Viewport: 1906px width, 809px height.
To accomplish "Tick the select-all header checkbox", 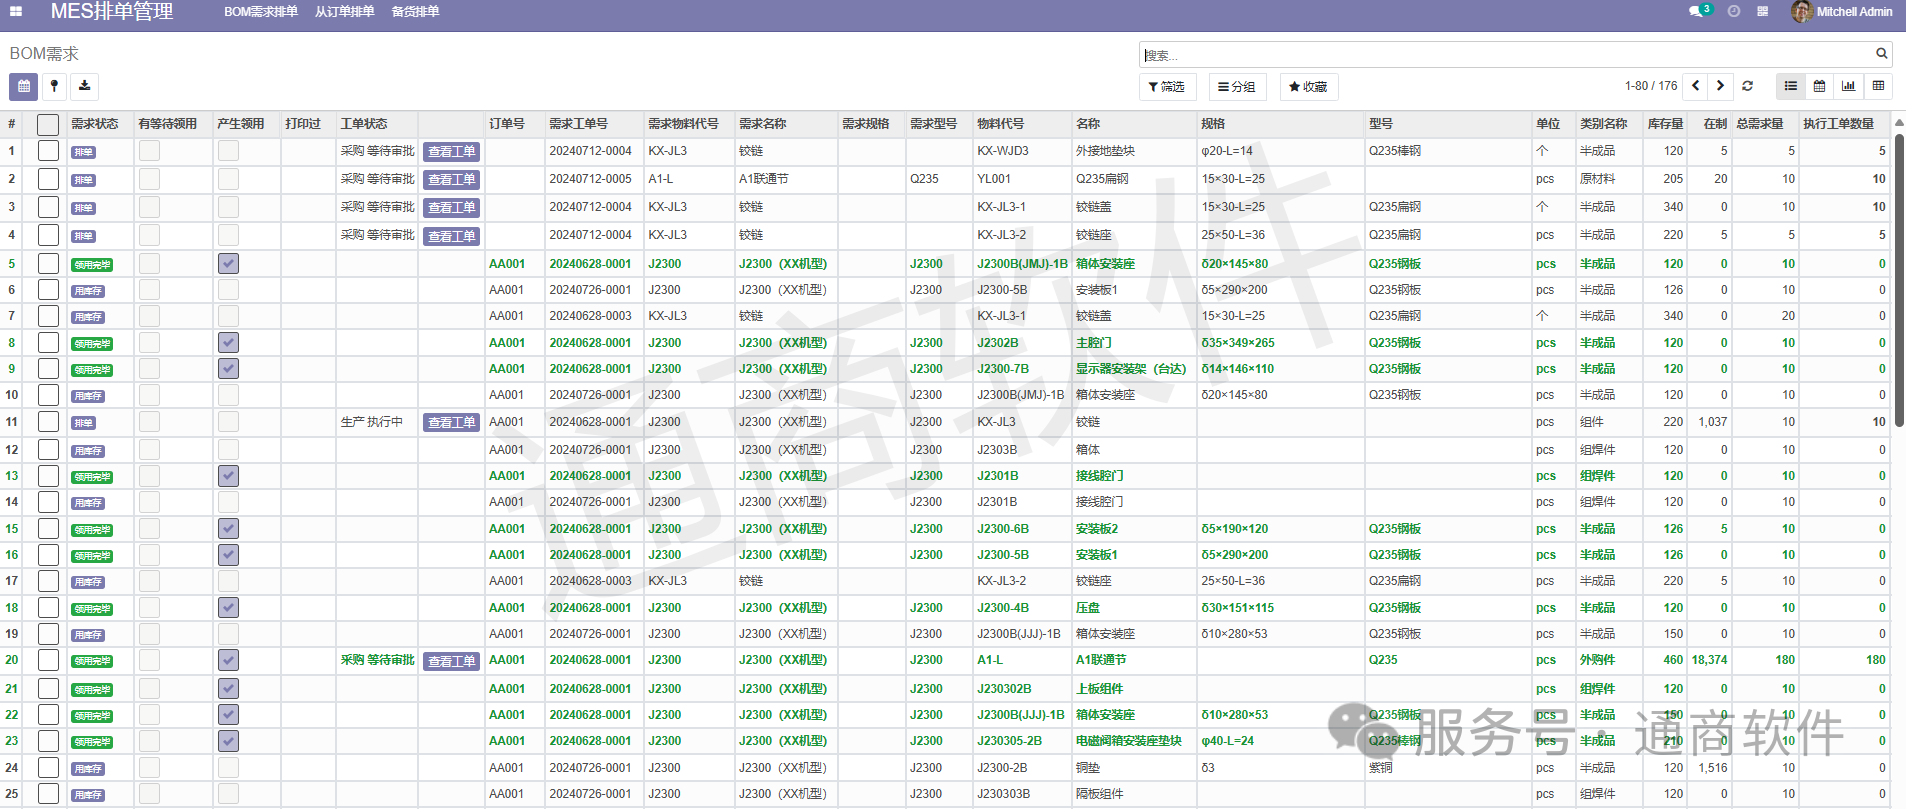I will pos(48,125).
